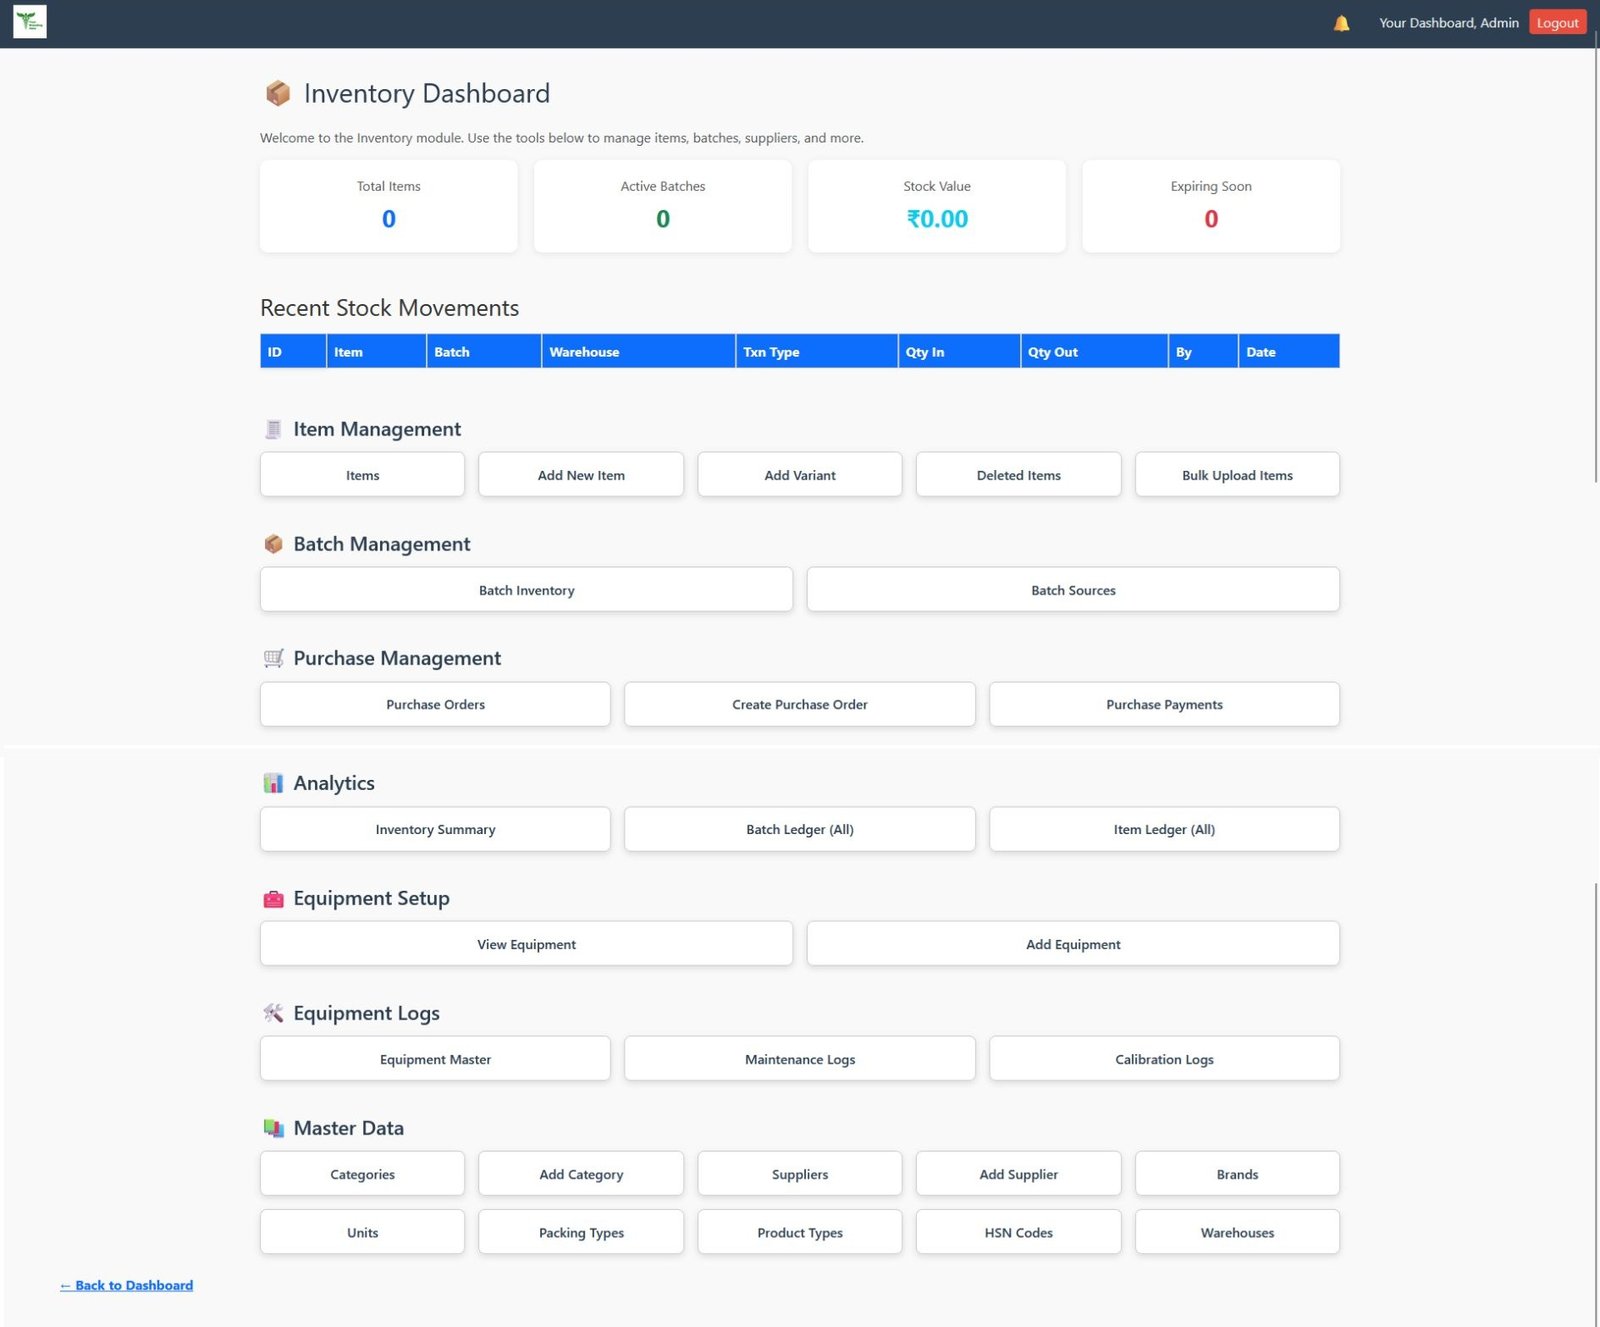The width and height of the screenshot is (1600, 1327).
Task: Click the Expiring Soon stat card
Action: pos(1210,206)
